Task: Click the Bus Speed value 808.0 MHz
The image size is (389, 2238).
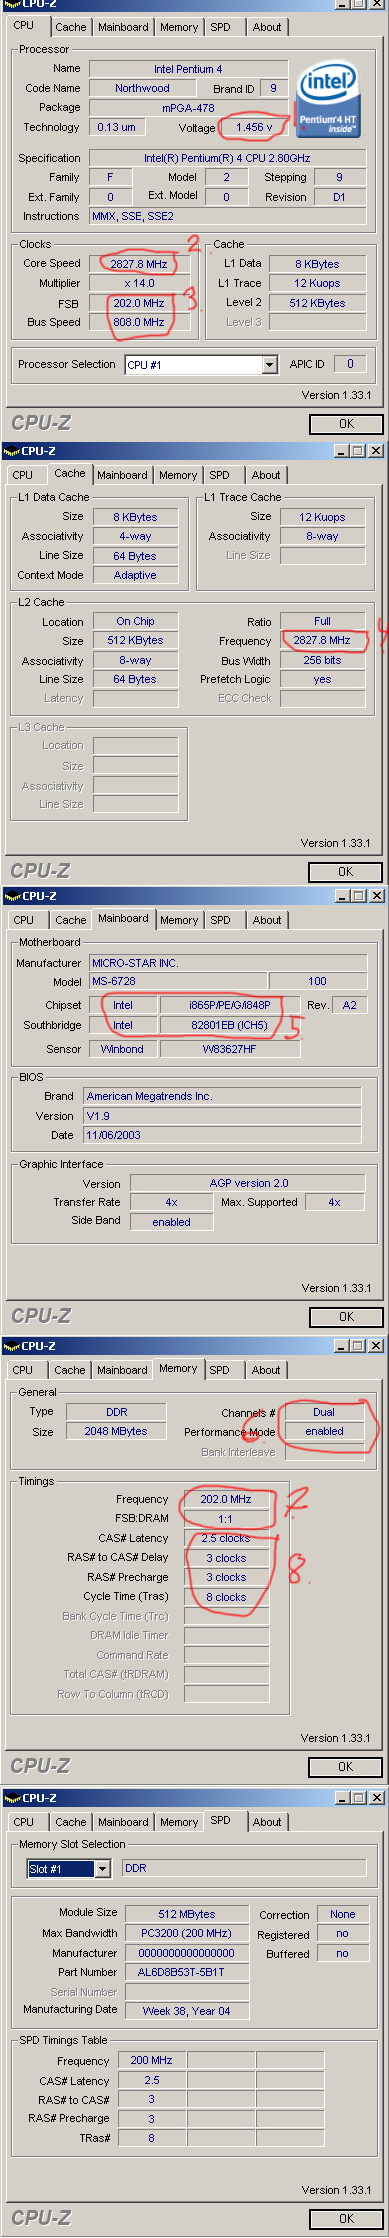Action: pyautogui.click(x=139, y=322)
